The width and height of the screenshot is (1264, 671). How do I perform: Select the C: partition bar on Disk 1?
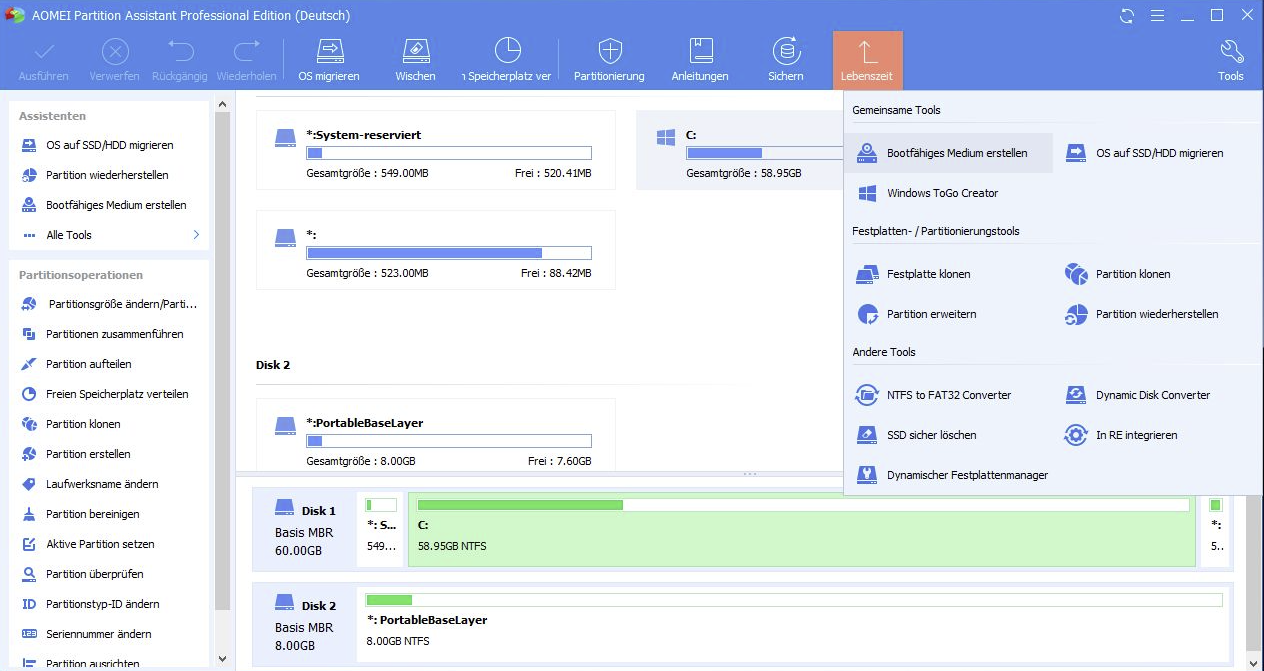(800, 529)
